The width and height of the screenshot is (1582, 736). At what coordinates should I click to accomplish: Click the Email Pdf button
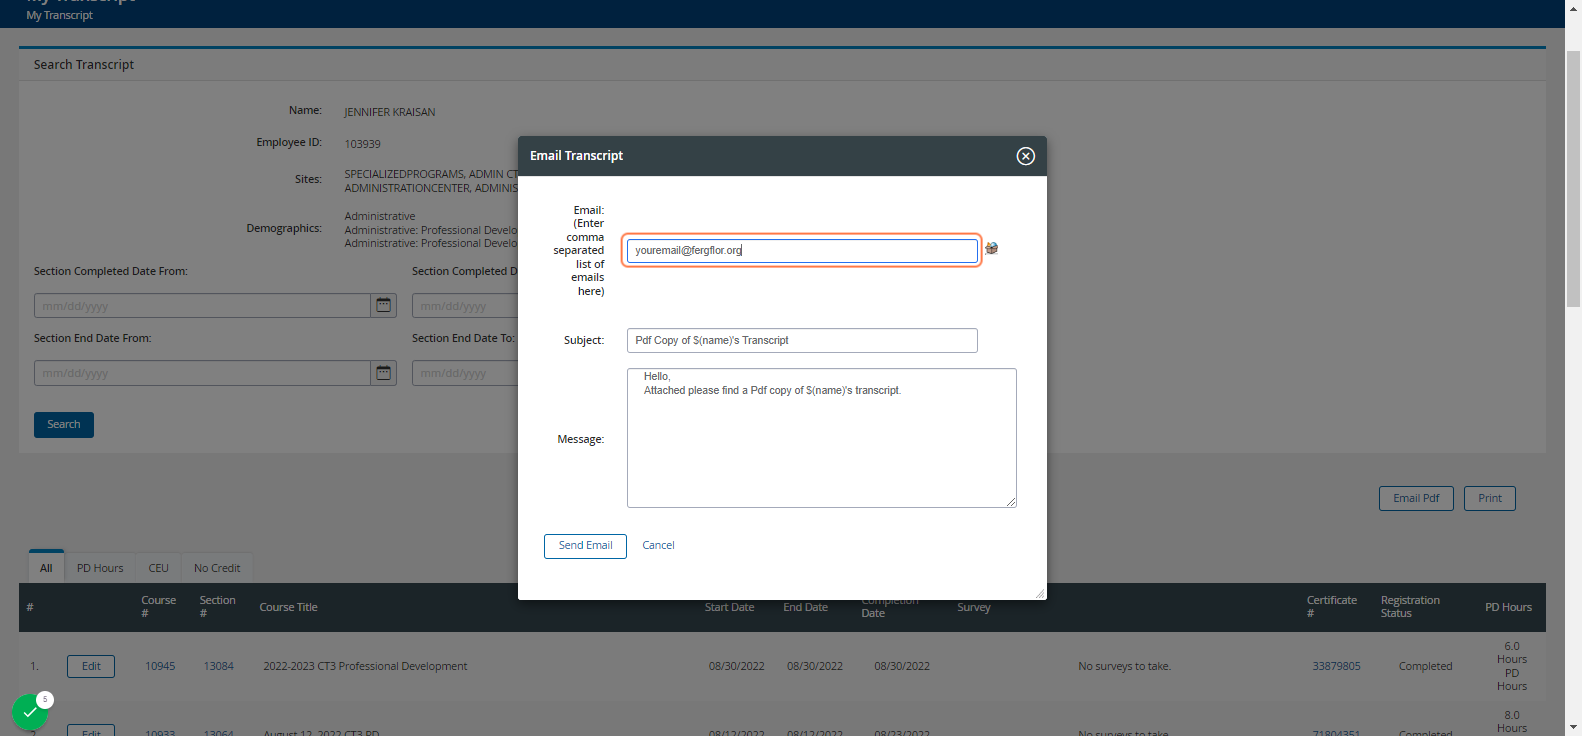[x=1416, y=498]
